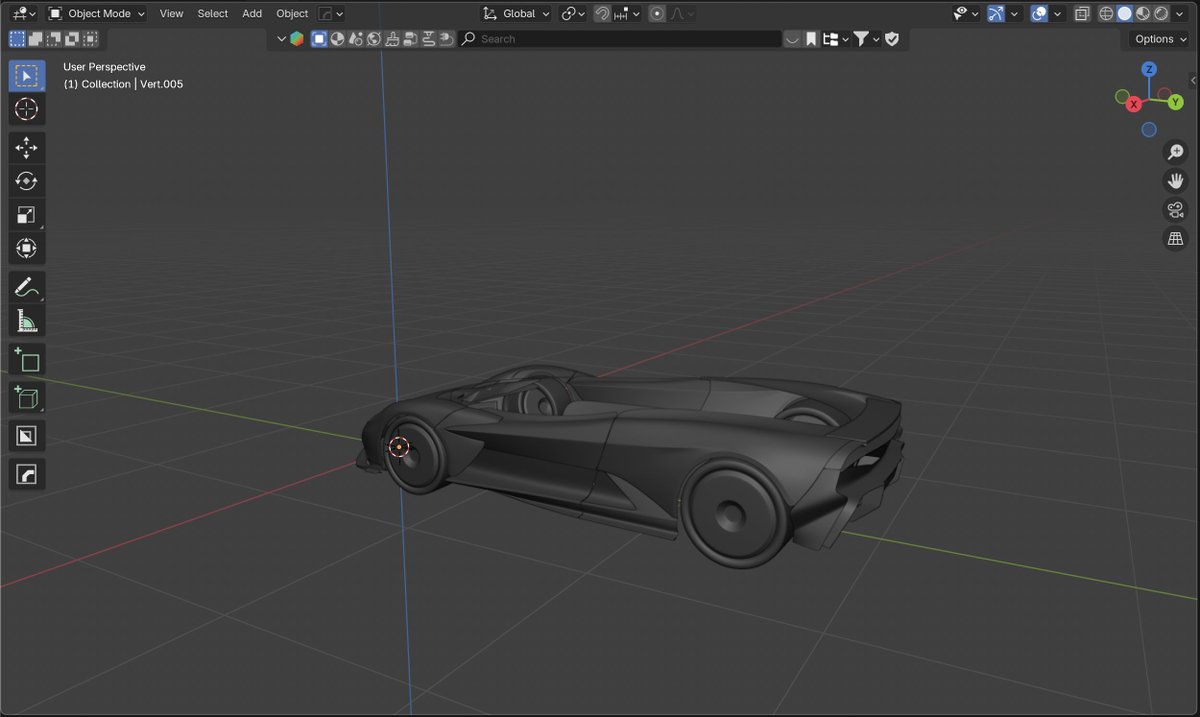Click the hand pan view icon
Screen dimensions: 1200x717
1175,181
